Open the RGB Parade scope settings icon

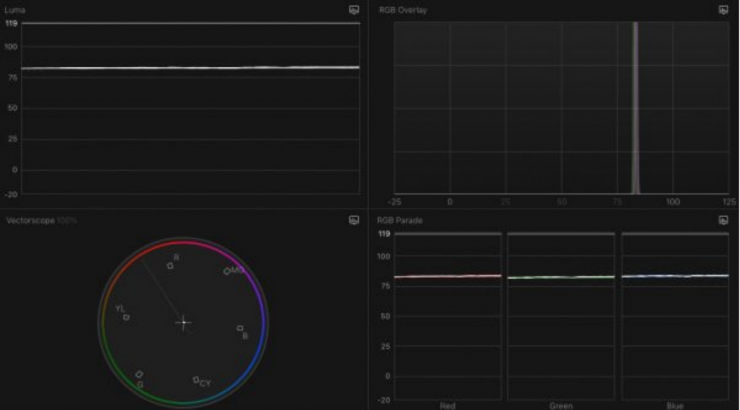[x=723, y=219]
